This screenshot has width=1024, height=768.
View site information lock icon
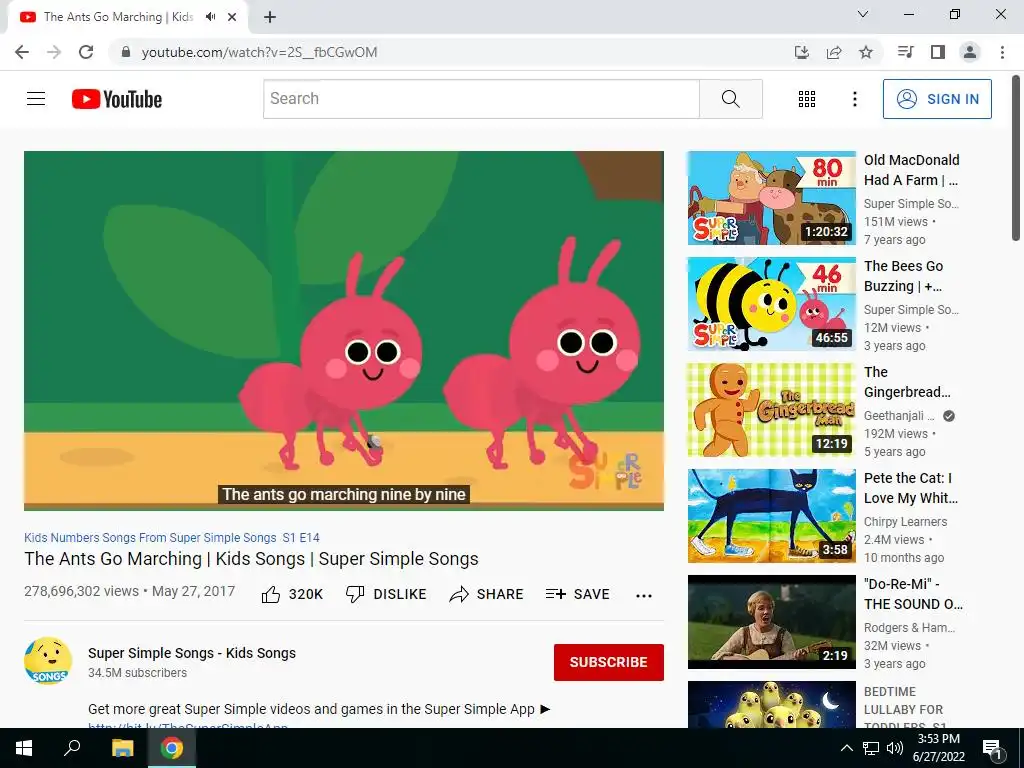click(x=126, y=52)
